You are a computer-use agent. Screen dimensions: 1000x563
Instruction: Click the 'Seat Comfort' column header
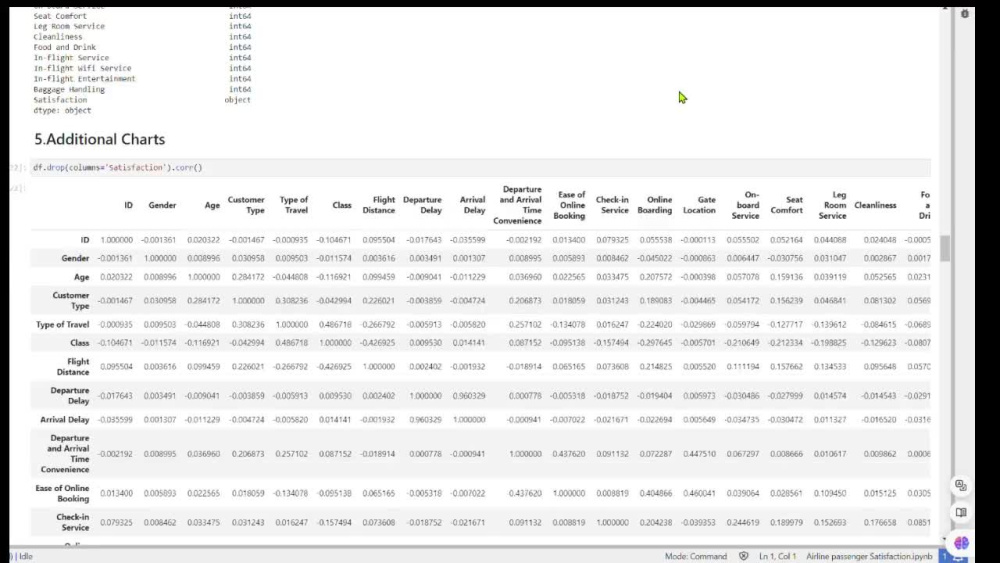point(786,205)
